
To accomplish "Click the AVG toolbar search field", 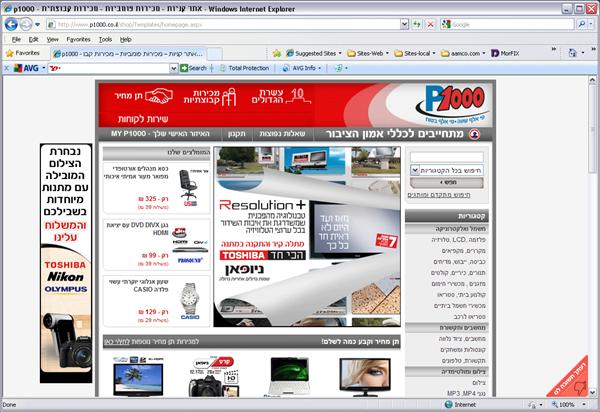I will point(108,68).
